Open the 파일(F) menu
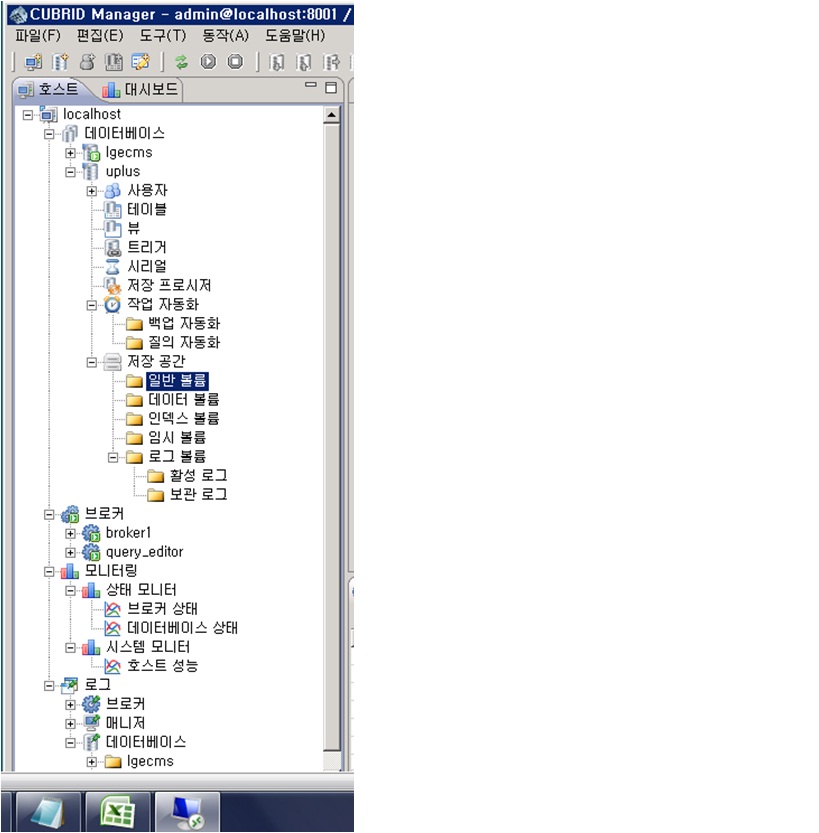 [x=38, y=36]
